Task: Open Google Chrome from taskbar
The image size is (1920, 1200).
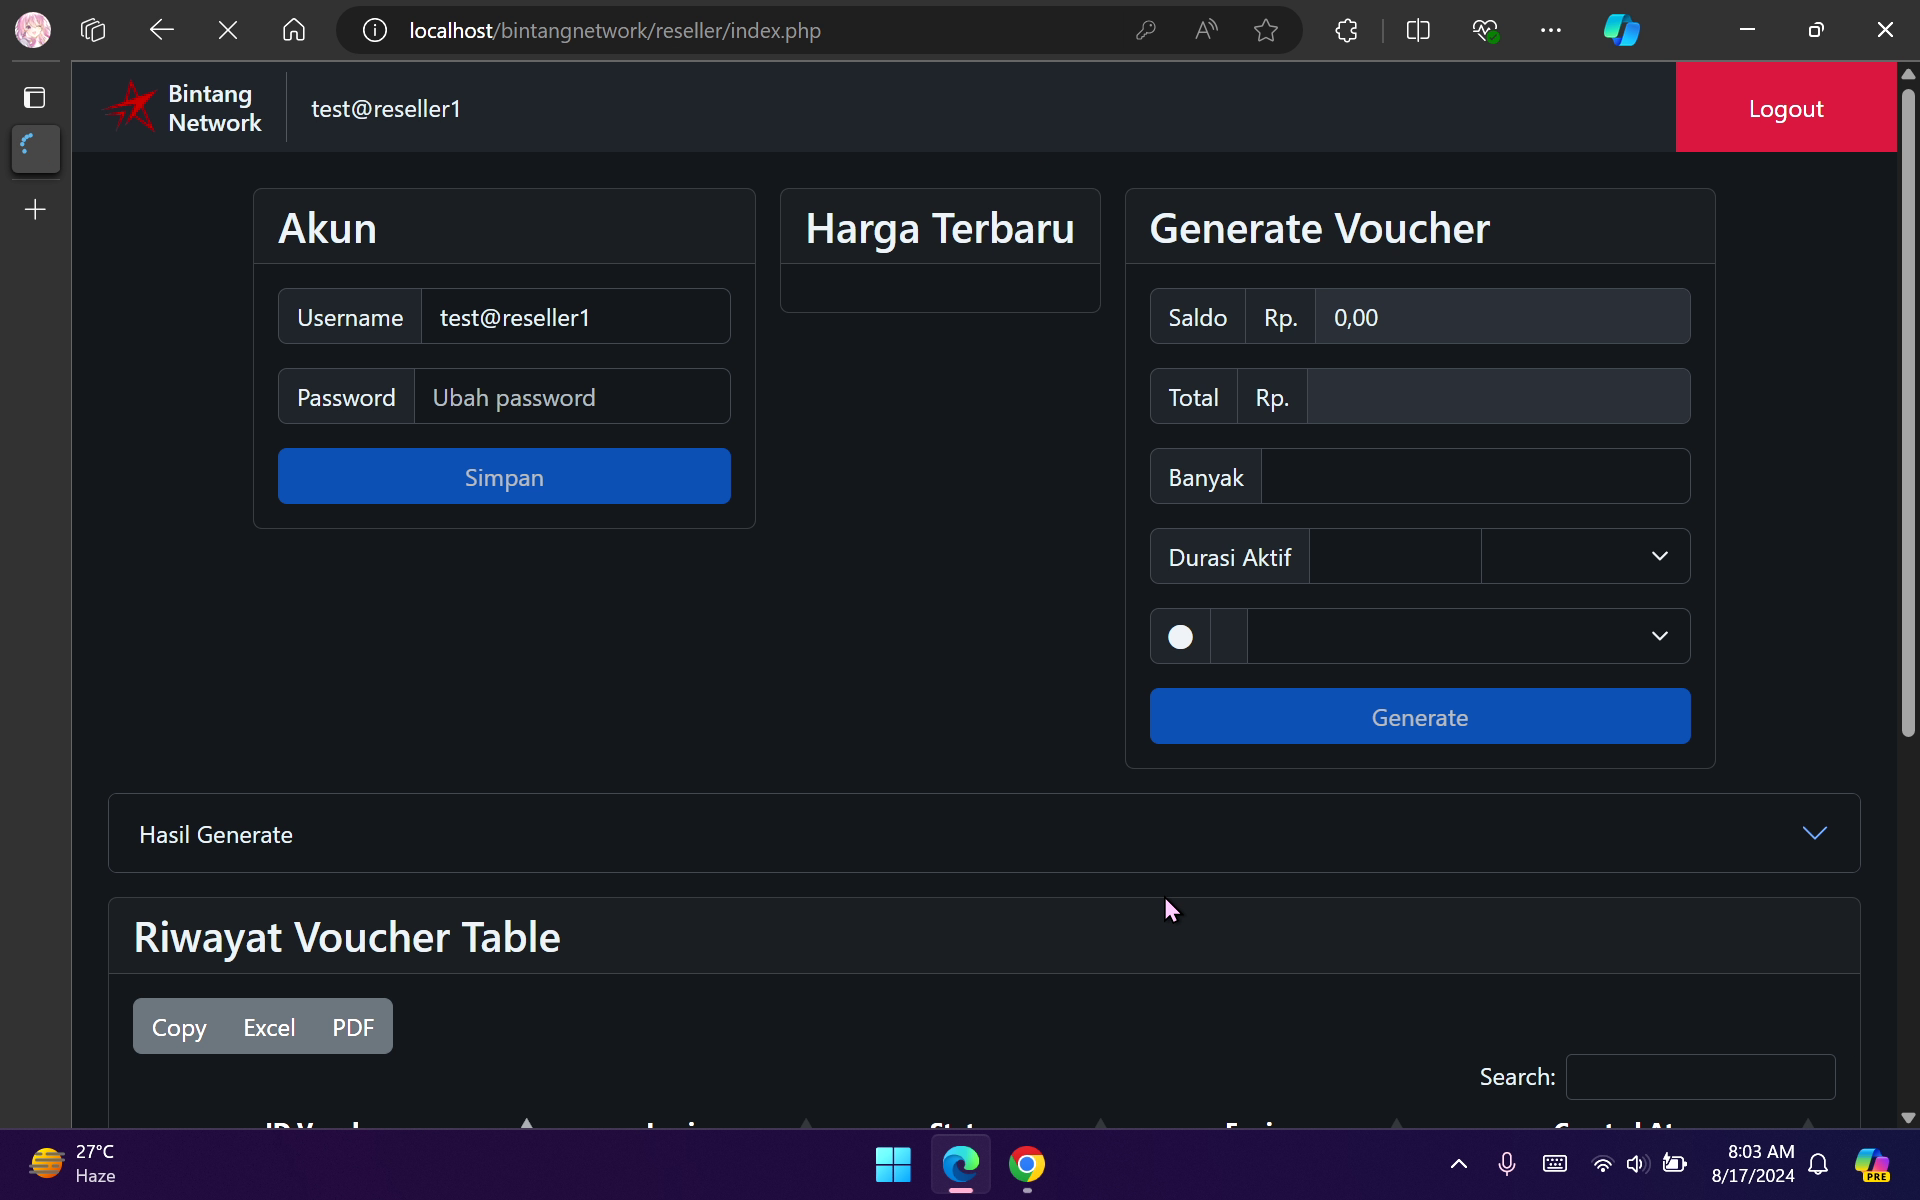Action: tap(1027, 1164)
